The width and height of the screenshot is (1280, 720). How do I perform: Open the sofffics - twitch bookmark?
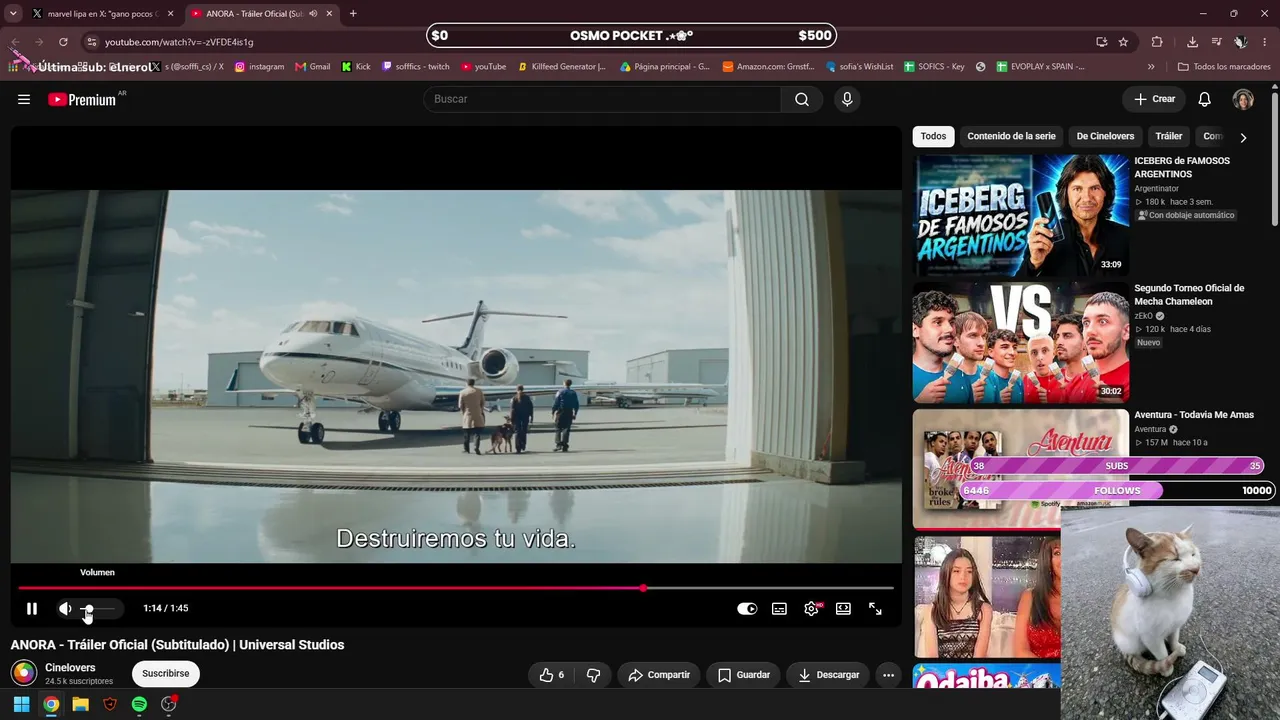(416, 67)
